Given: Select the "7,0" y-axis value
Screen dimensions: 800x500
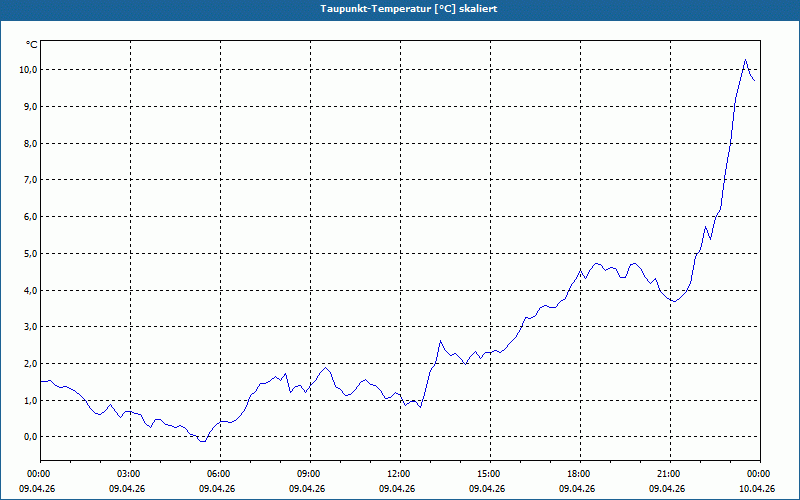Looking at the screenshot, I should click(x=30, y=180).
